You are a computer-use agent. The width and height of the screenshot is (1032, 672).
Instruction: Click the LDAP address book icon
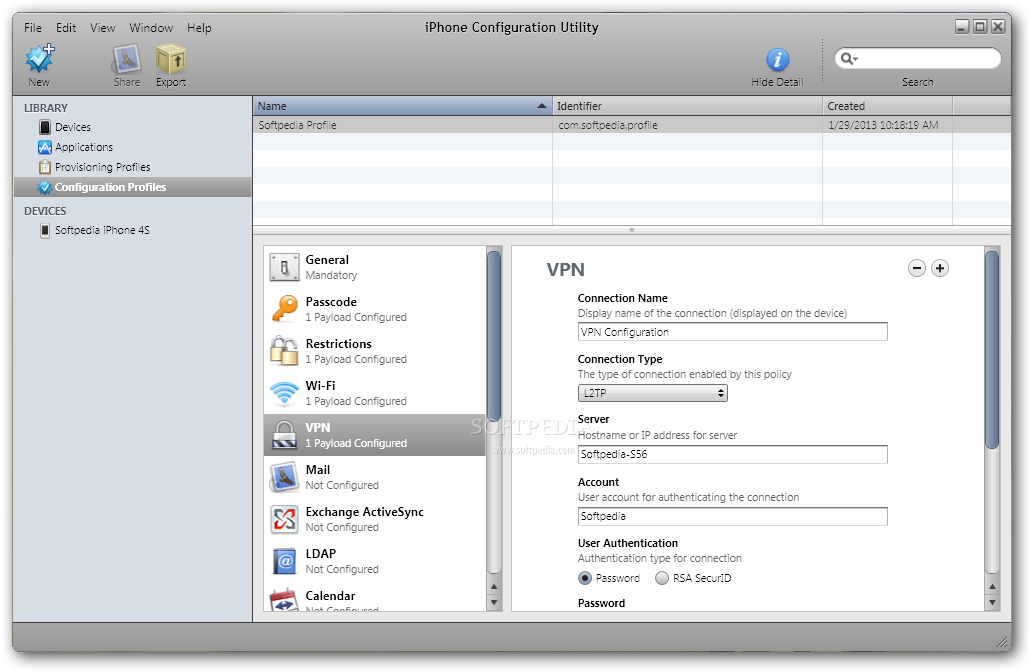click(x=284, y=561)
